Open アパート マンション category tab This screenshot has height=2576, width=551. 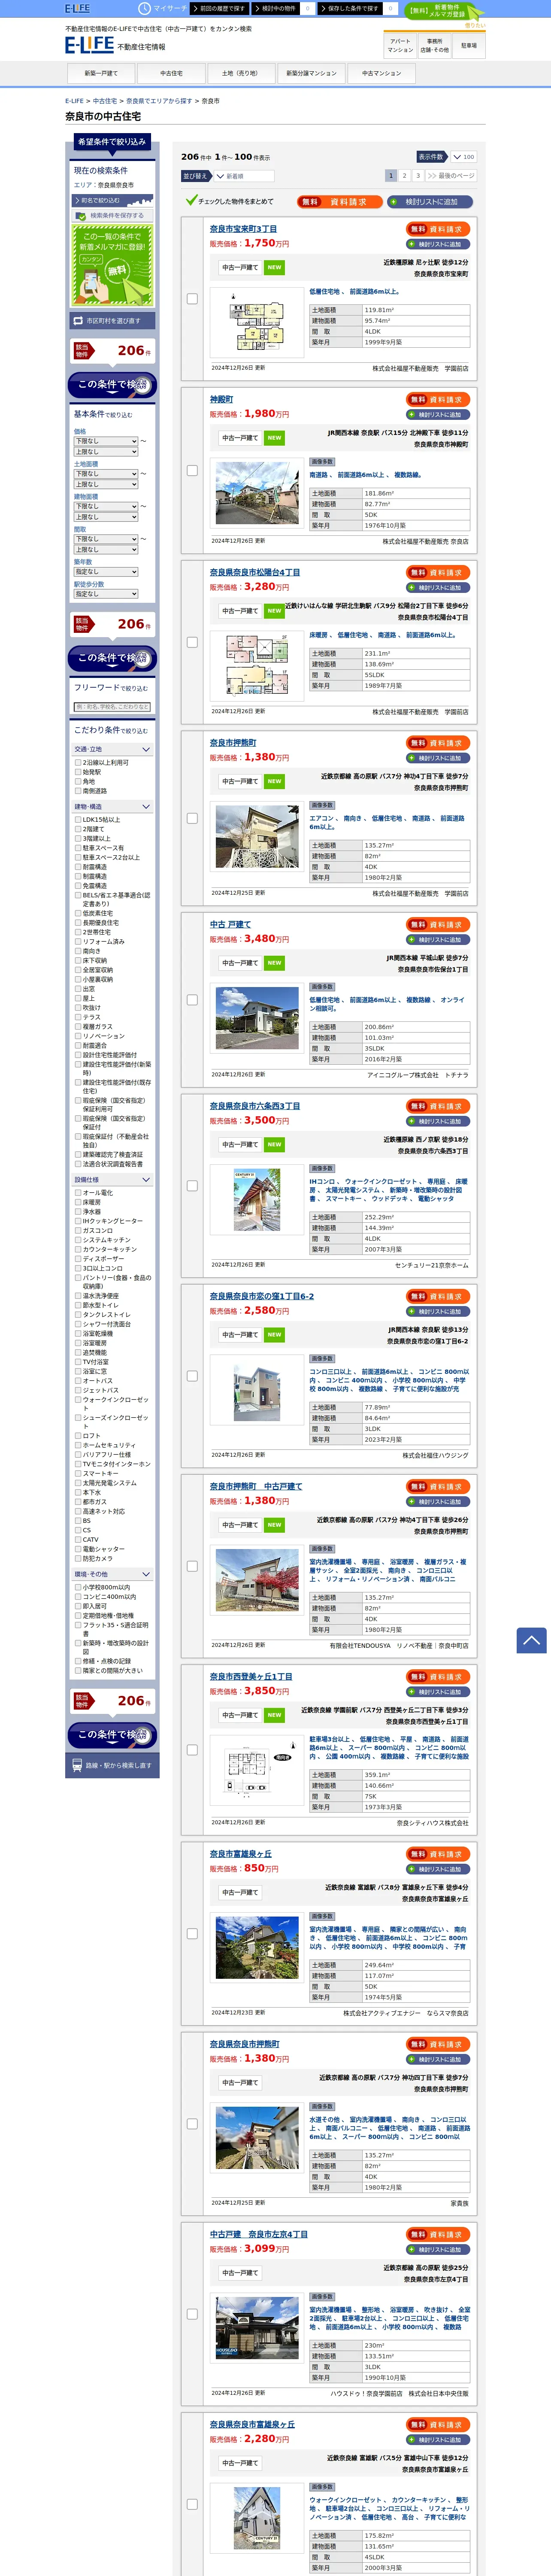point(400,45)
